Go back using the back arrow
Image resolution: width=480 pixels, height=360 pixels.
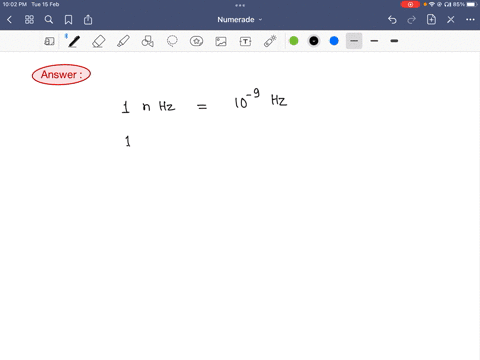pyautogui.click(x=9, y=20)
